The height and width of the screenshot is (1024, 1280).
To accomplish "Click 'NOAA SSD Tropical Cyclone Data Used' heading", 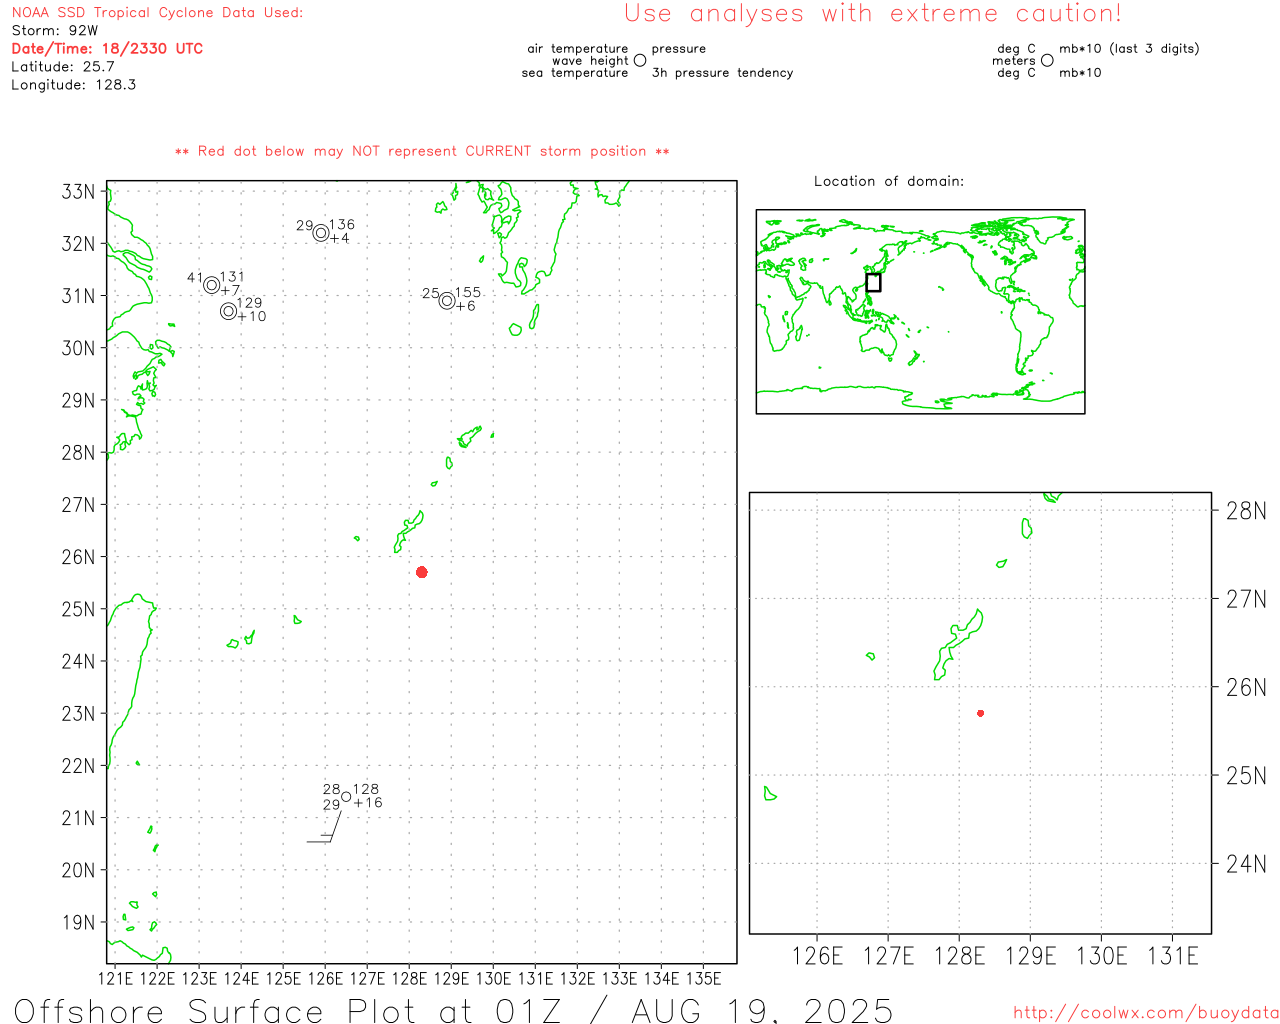I will [157, 13].
